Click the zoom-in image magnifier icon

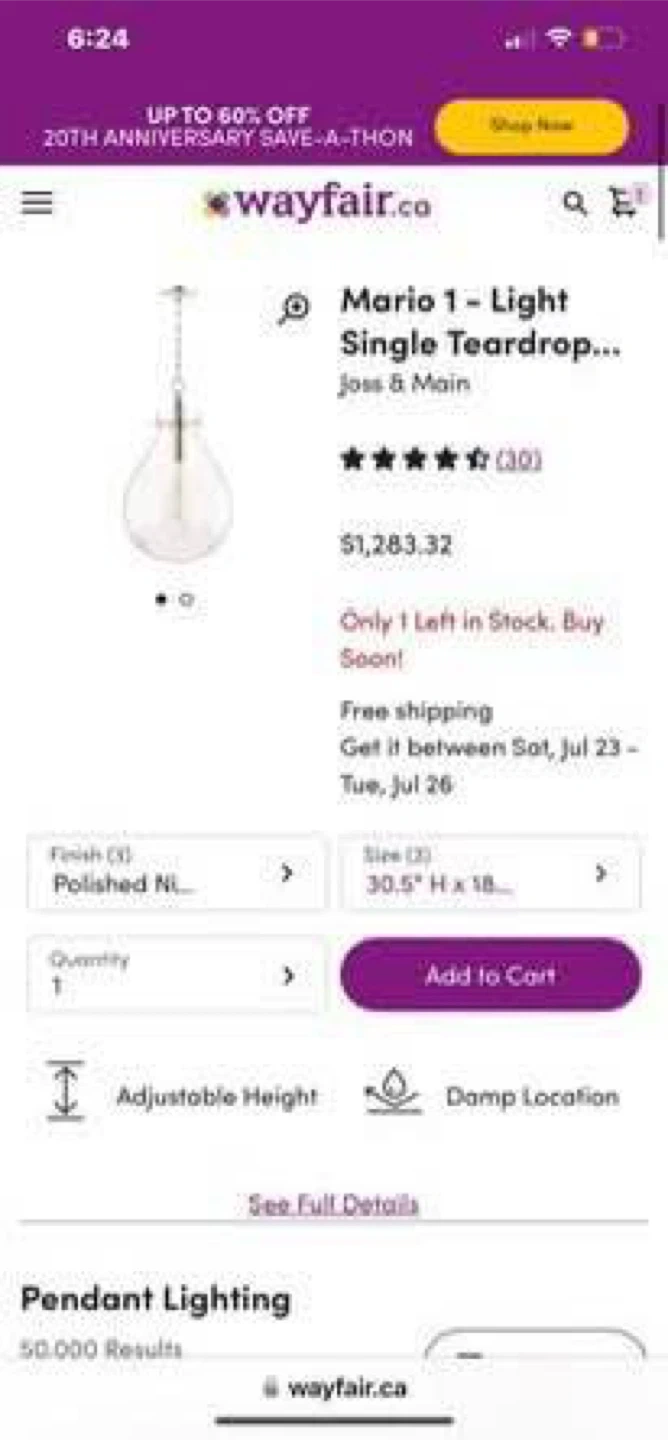[x=294, y=309]
